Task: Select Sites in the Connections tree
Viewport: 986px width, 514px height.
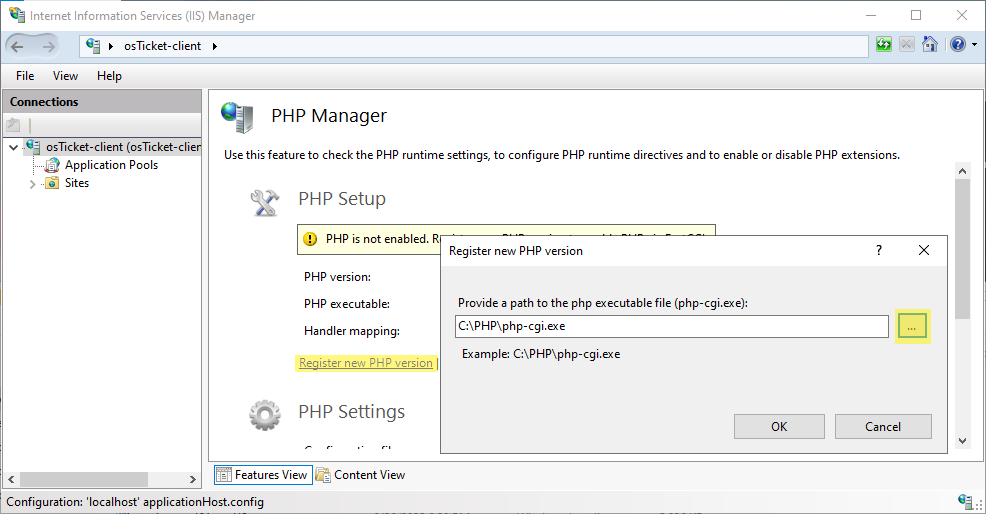Action: click(x=77, y=183)
